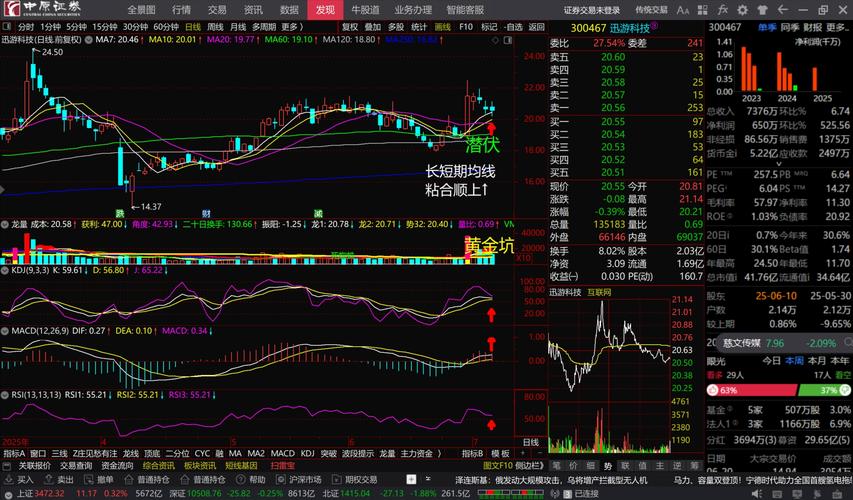Expand 多周期 multi-period dropdown
The height and width of the screenshot is (500, 853).
click(x=264, y=27)
